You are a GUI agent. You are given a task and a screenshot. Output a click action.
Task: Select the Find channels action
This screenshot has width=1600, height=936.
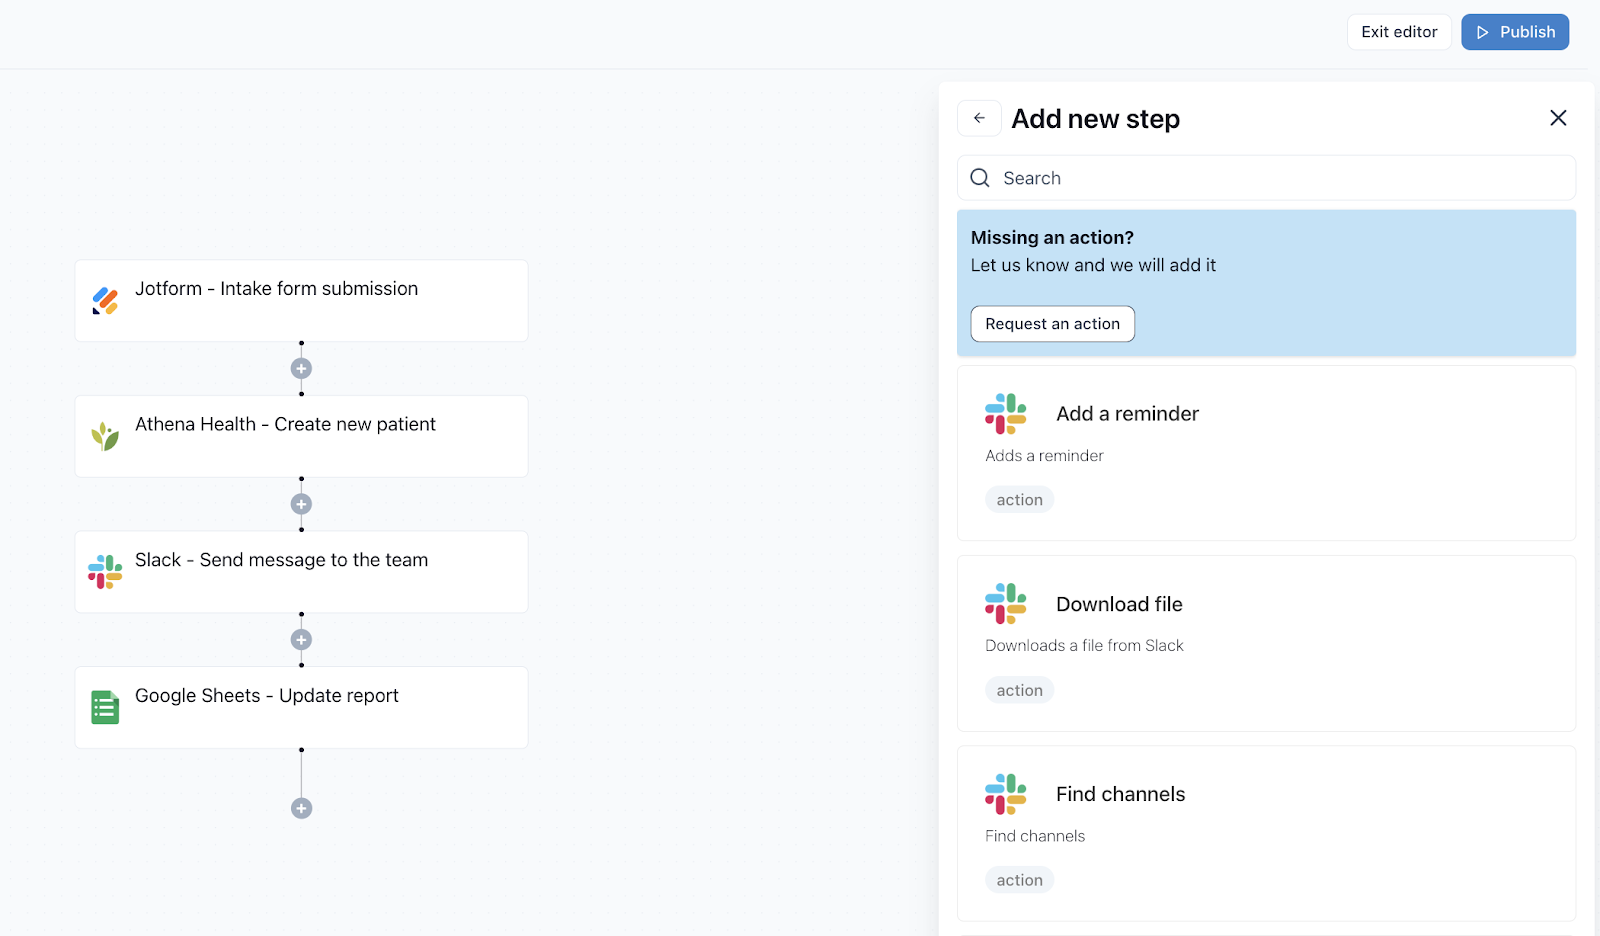pos(1266,833)
